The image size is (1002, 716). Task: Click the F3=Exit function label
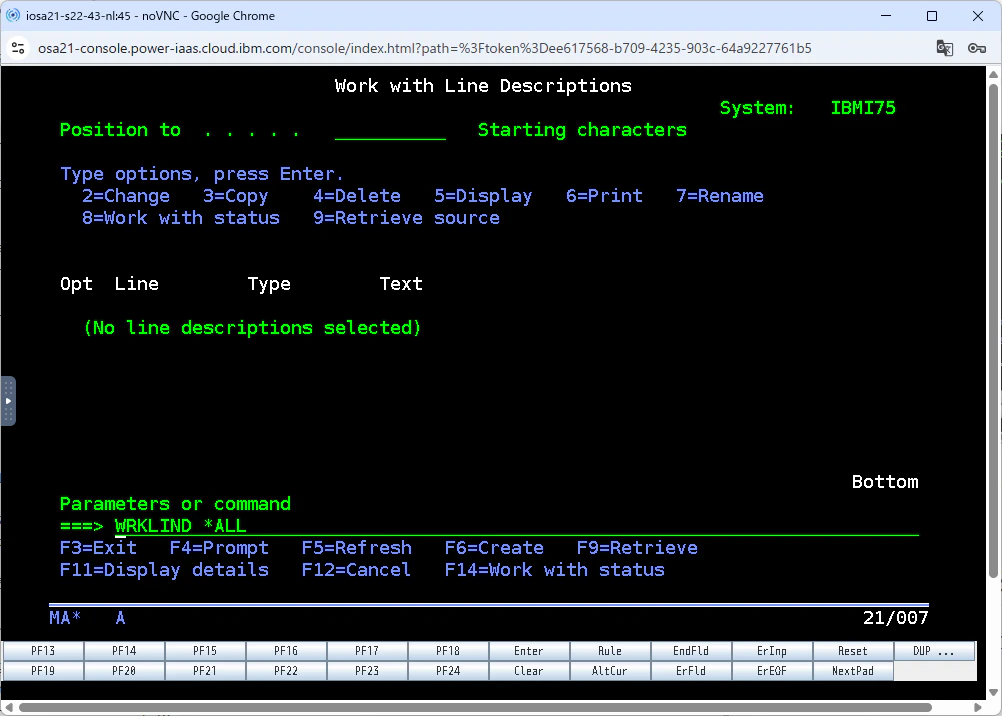tap(98, 548)
